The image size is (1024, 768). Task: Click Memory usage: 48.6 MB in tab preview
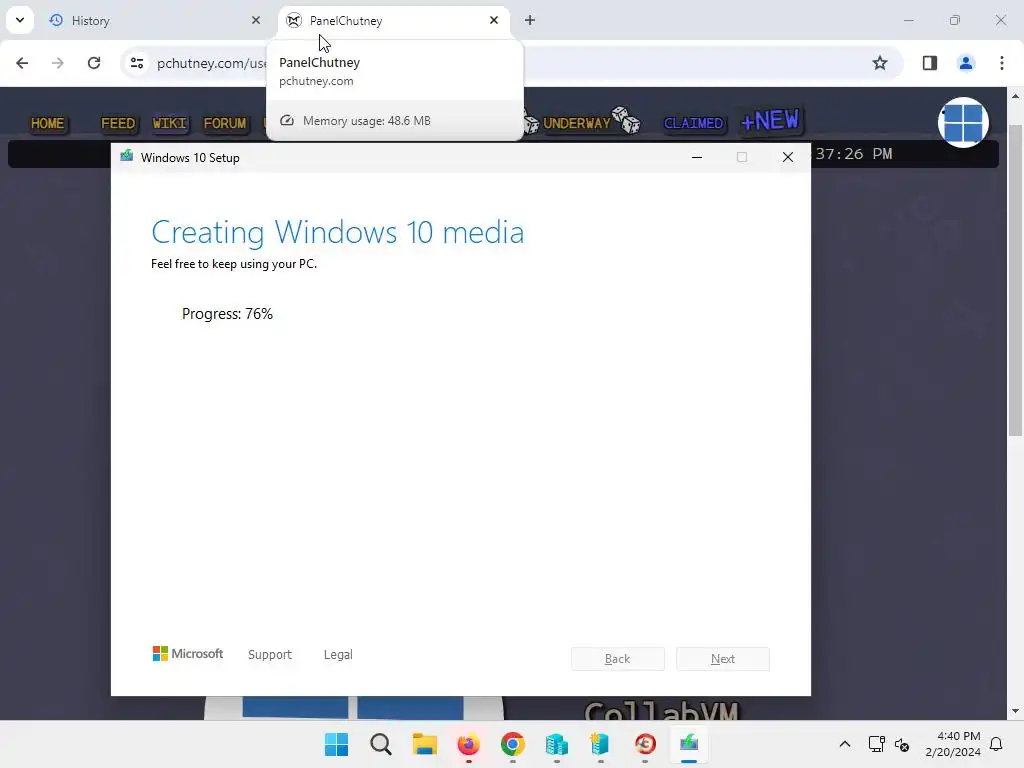(x=366, y=121)
